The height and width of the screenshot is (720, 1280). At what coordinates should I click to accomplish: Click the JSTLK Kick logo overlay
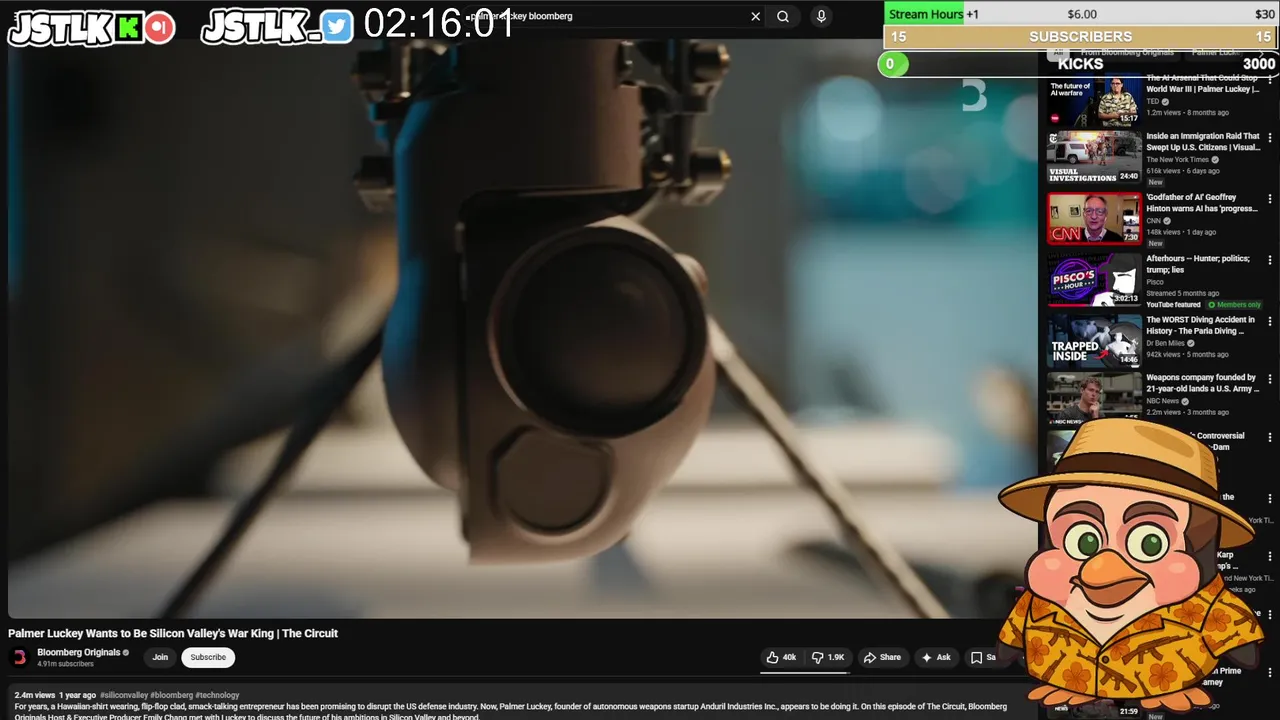[x=76, y=28]
